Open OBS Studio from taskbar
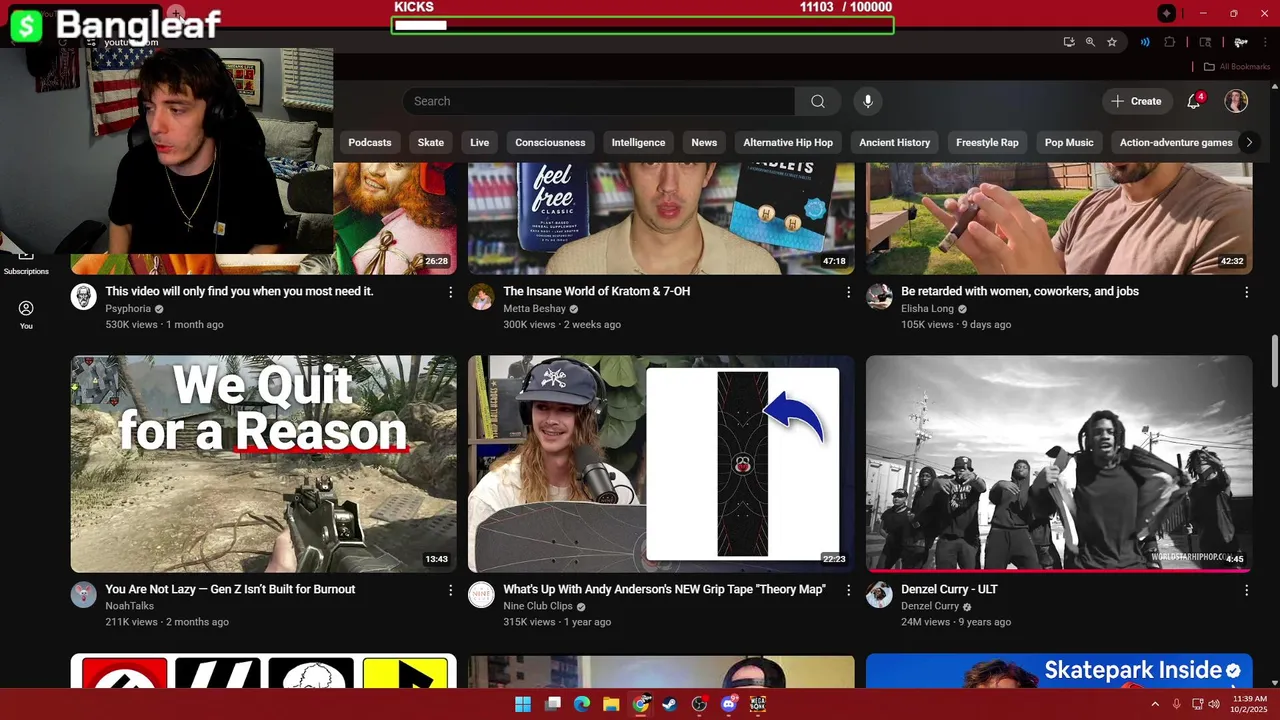The height and width of the screenshot is (720, 1280). pyautogui.click(x=699, y=704)
